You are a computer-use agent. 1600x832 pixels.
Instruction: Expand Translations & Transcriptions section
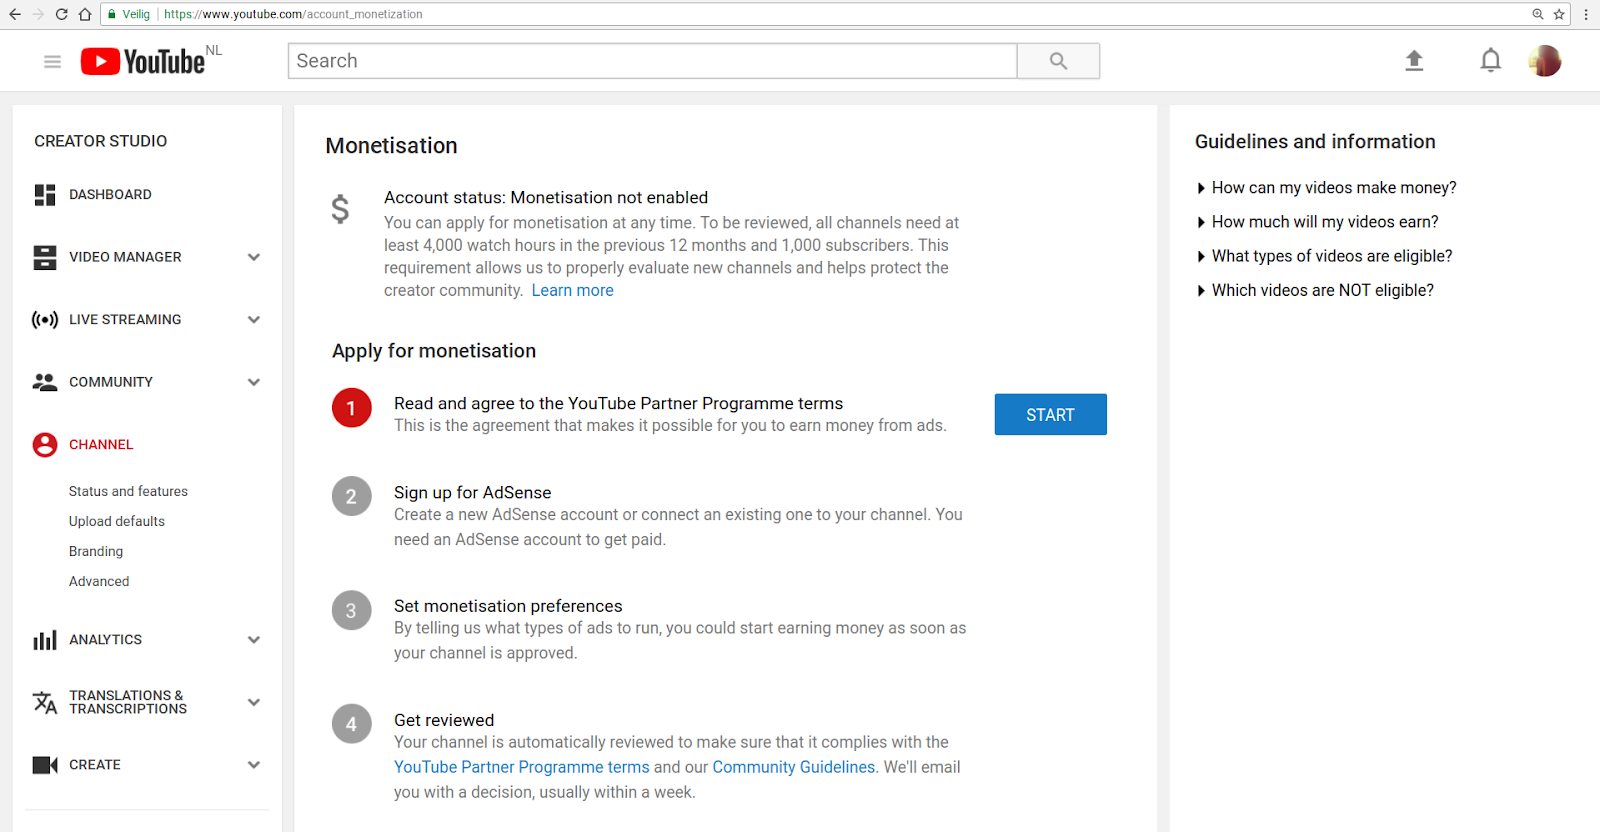(x=254, y=702)
